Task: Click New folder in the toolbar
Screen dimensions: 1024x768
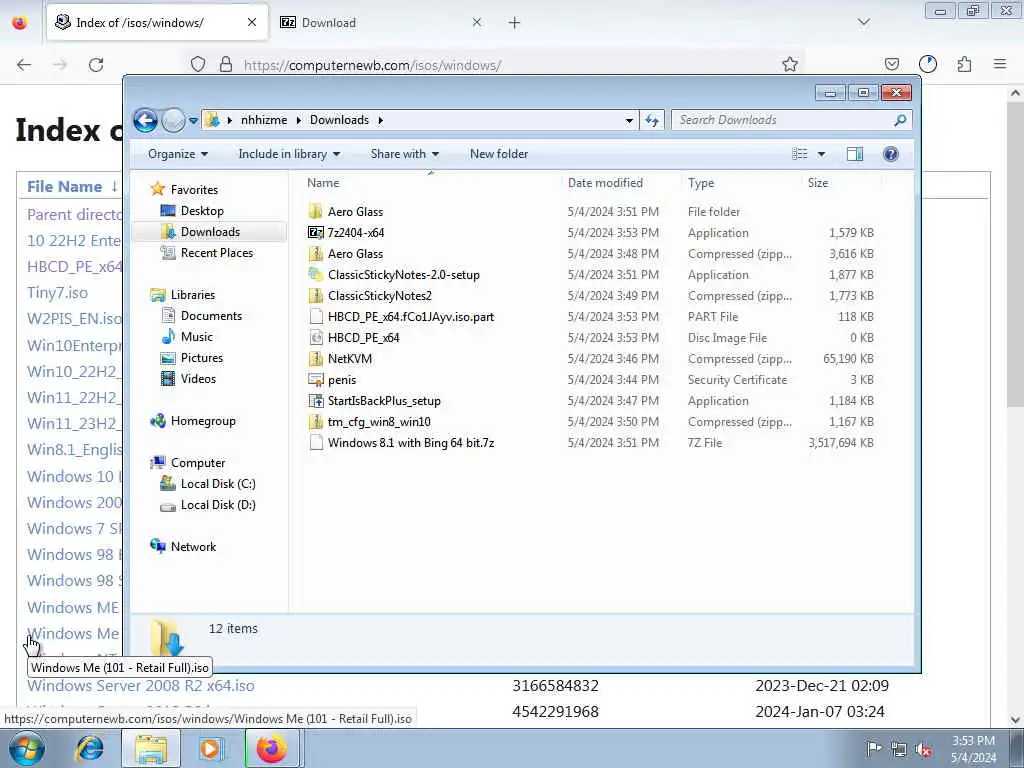Action: [x=499, y=154]
